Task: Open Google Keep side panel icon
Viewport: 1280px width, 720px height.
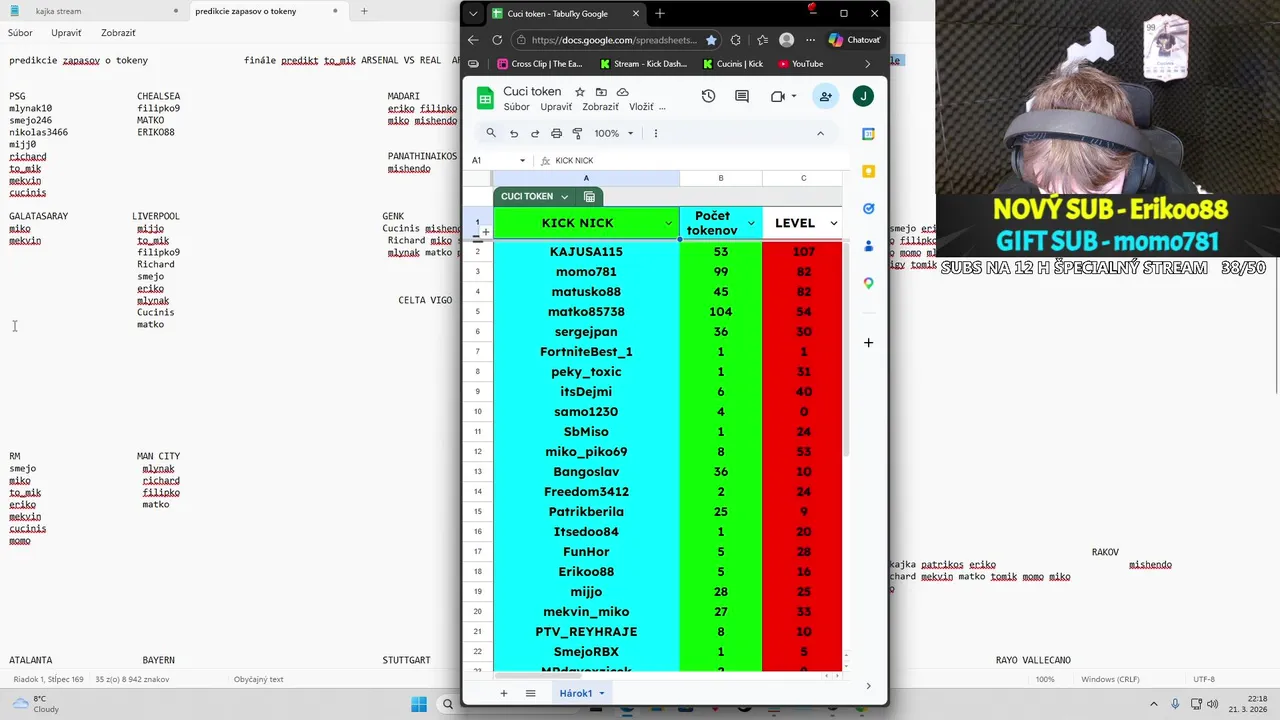Action: click(x=868, y=171)
